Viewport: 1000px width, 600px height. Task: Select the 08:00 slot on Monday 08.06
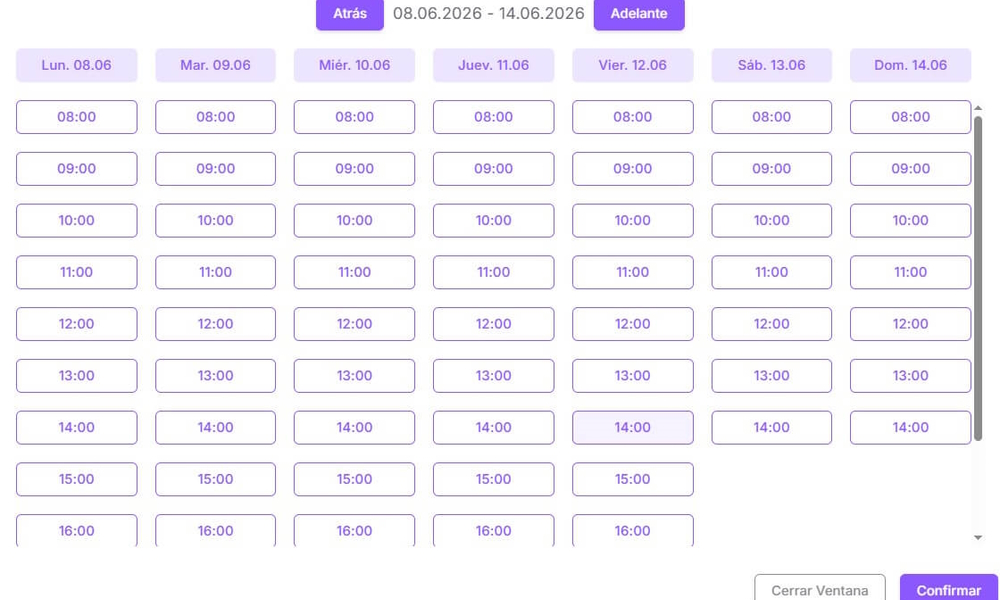[77, 117]
